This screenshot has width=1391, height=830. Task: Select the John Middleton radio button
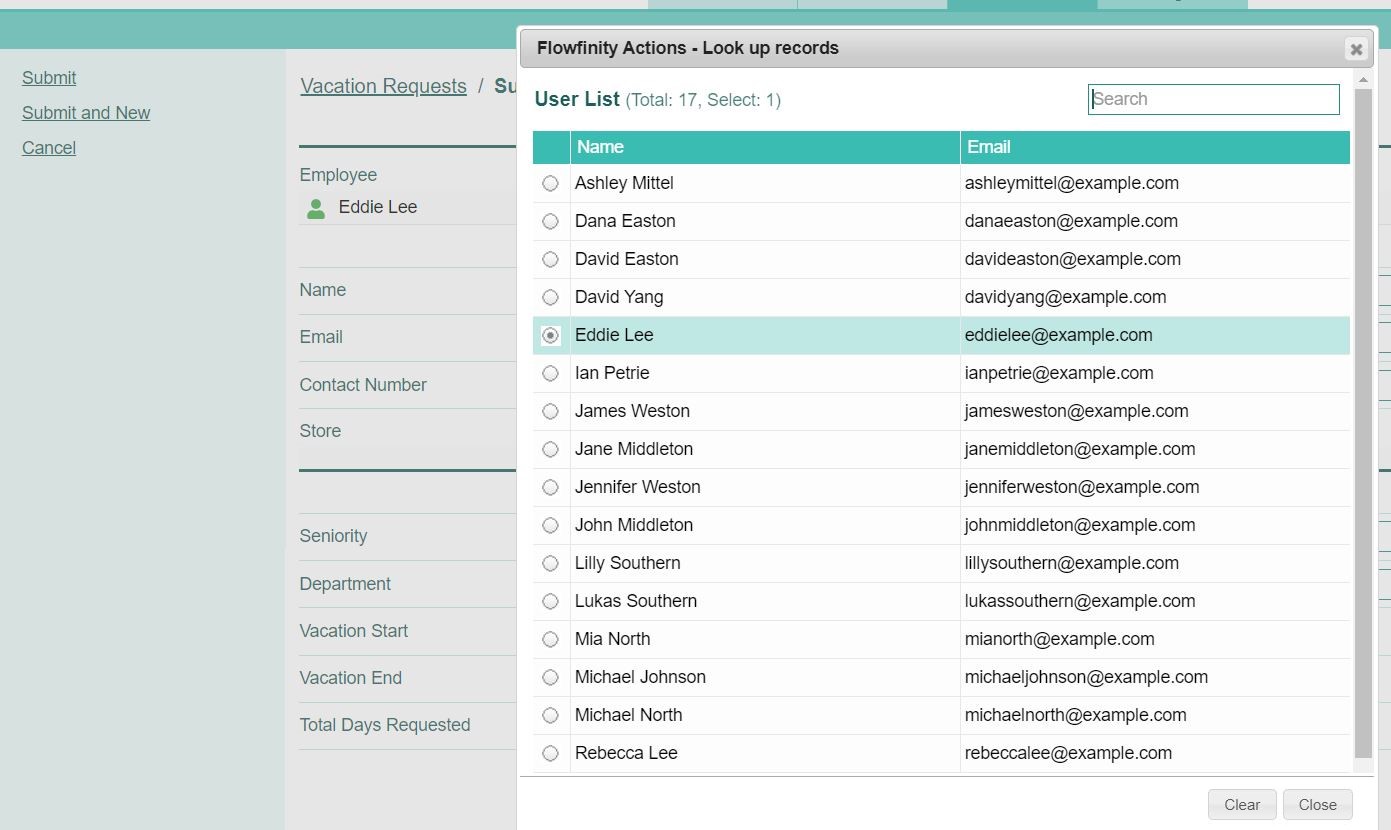pos(550,525)
